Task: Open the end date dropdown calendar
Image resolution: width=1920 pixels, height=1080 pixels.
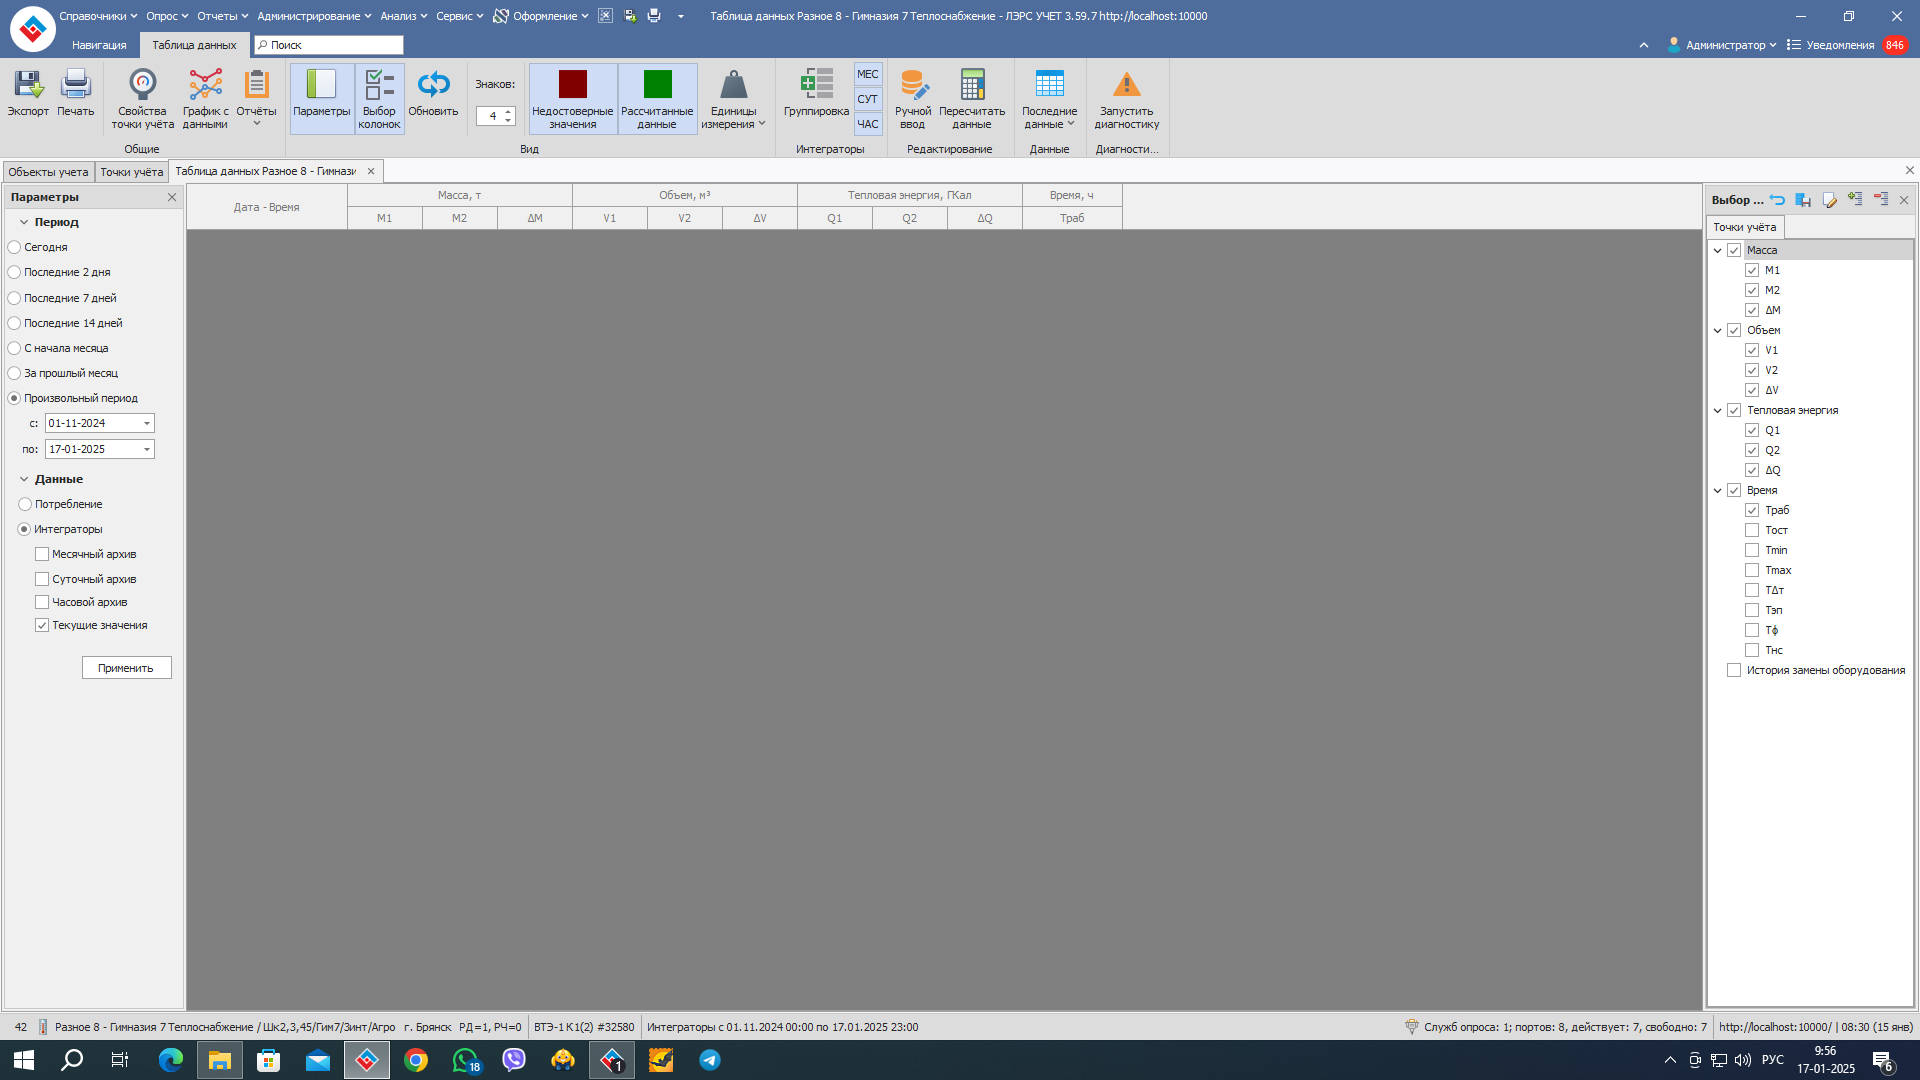Action: pyautogui.click(x=147, y=449)
